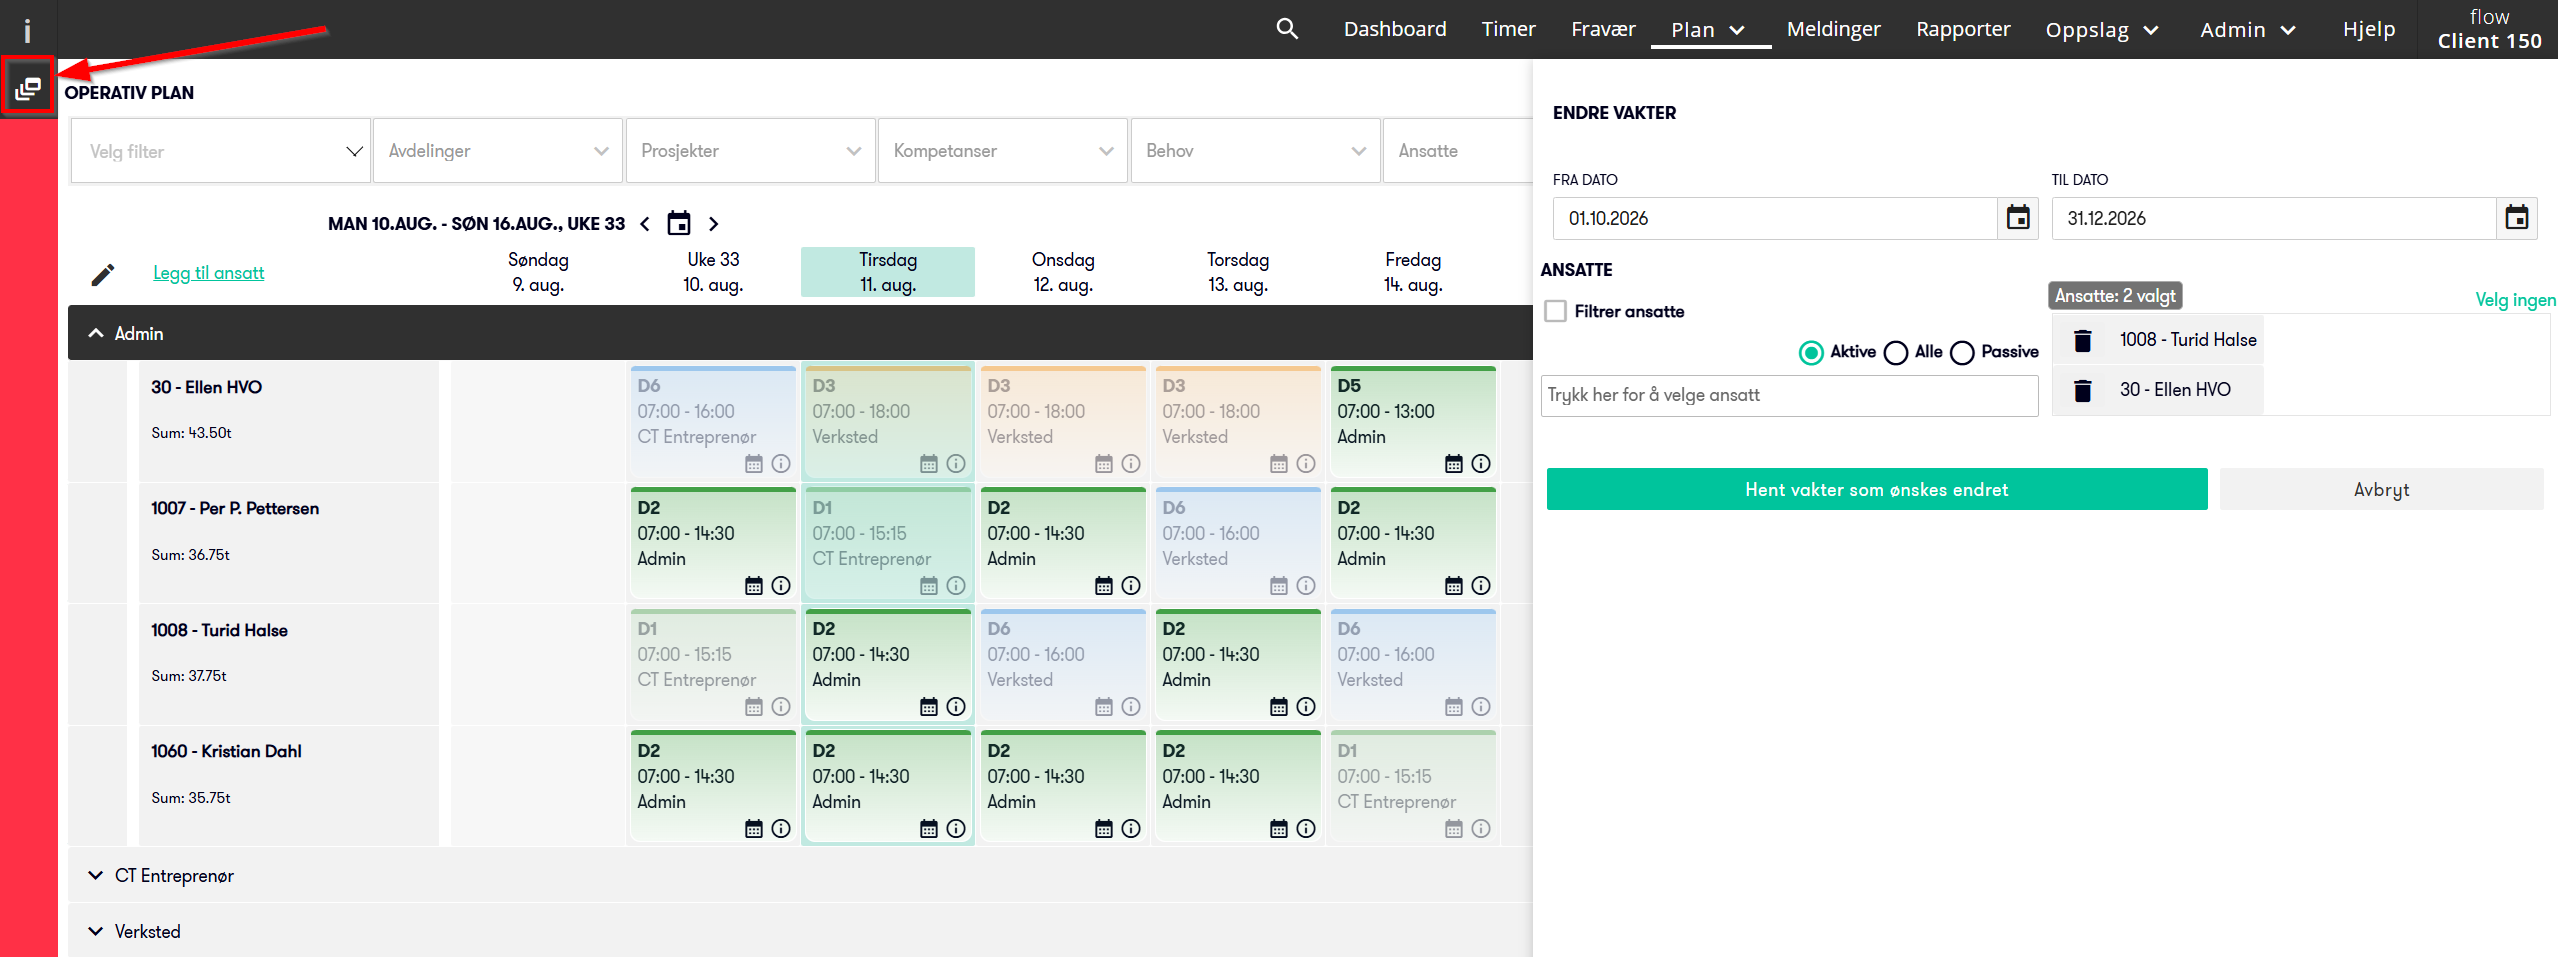This screenshot has height=957, width=2558.
Task: Open calendar icon on Per P. Pettersen's Monday D2 shift
Action: pyautogui.click(x=754, y=586)
